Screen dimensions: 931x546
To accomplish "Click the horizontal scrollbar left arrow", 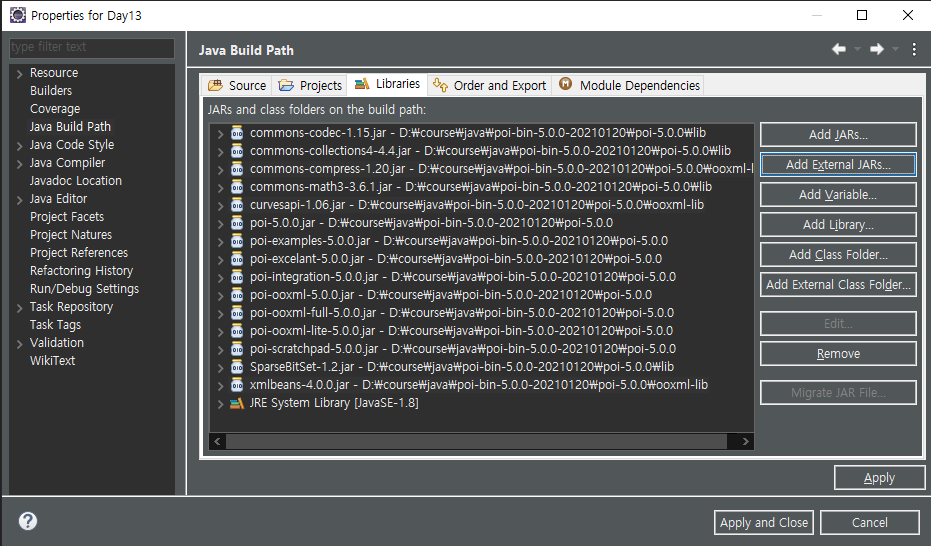I will 217,442.
